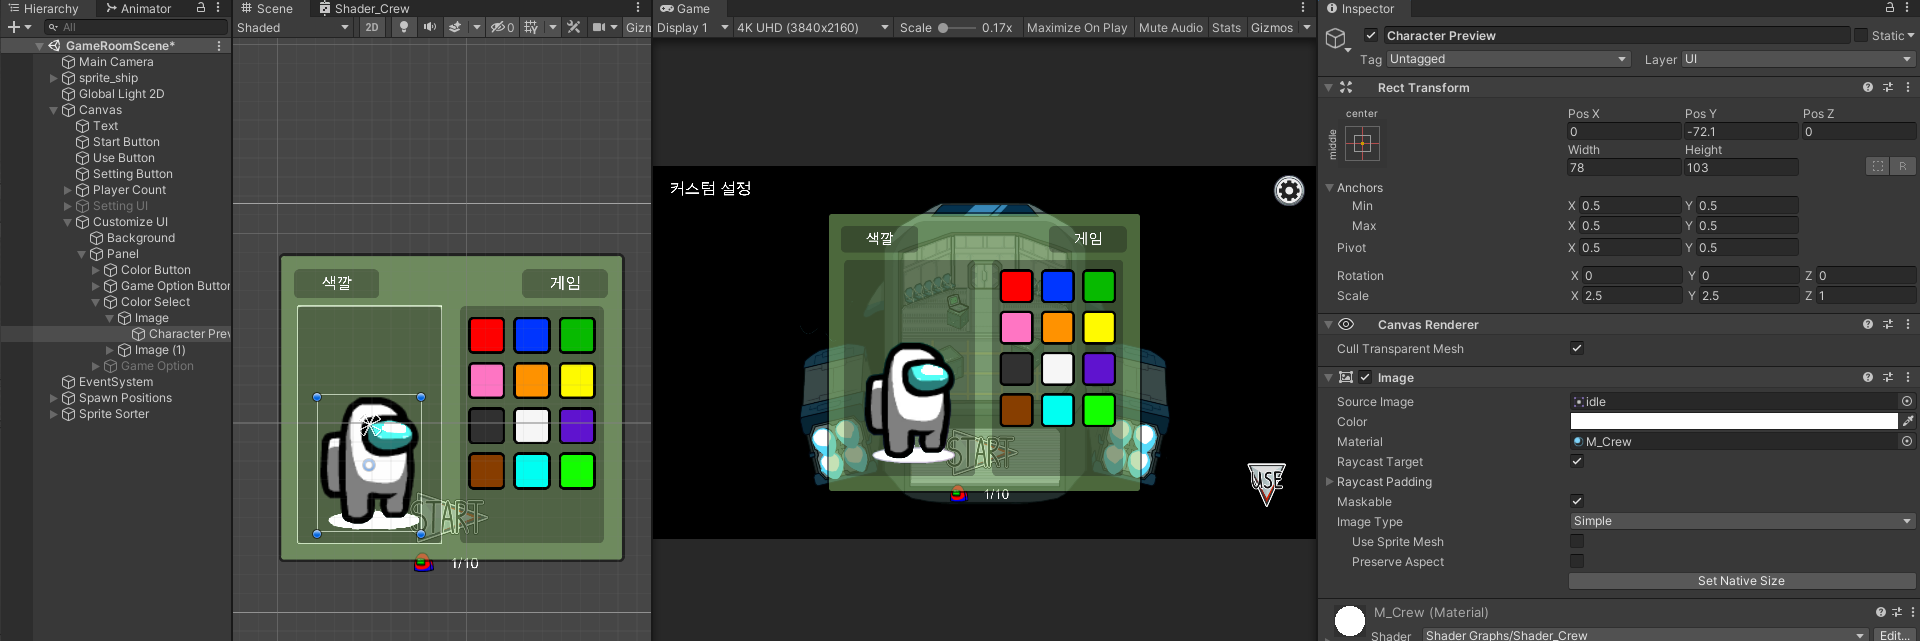The width and height of the screenshot is (1920, 641).
Task: Lock the Hierarchy panel
Action: click(x=201, y=8)
